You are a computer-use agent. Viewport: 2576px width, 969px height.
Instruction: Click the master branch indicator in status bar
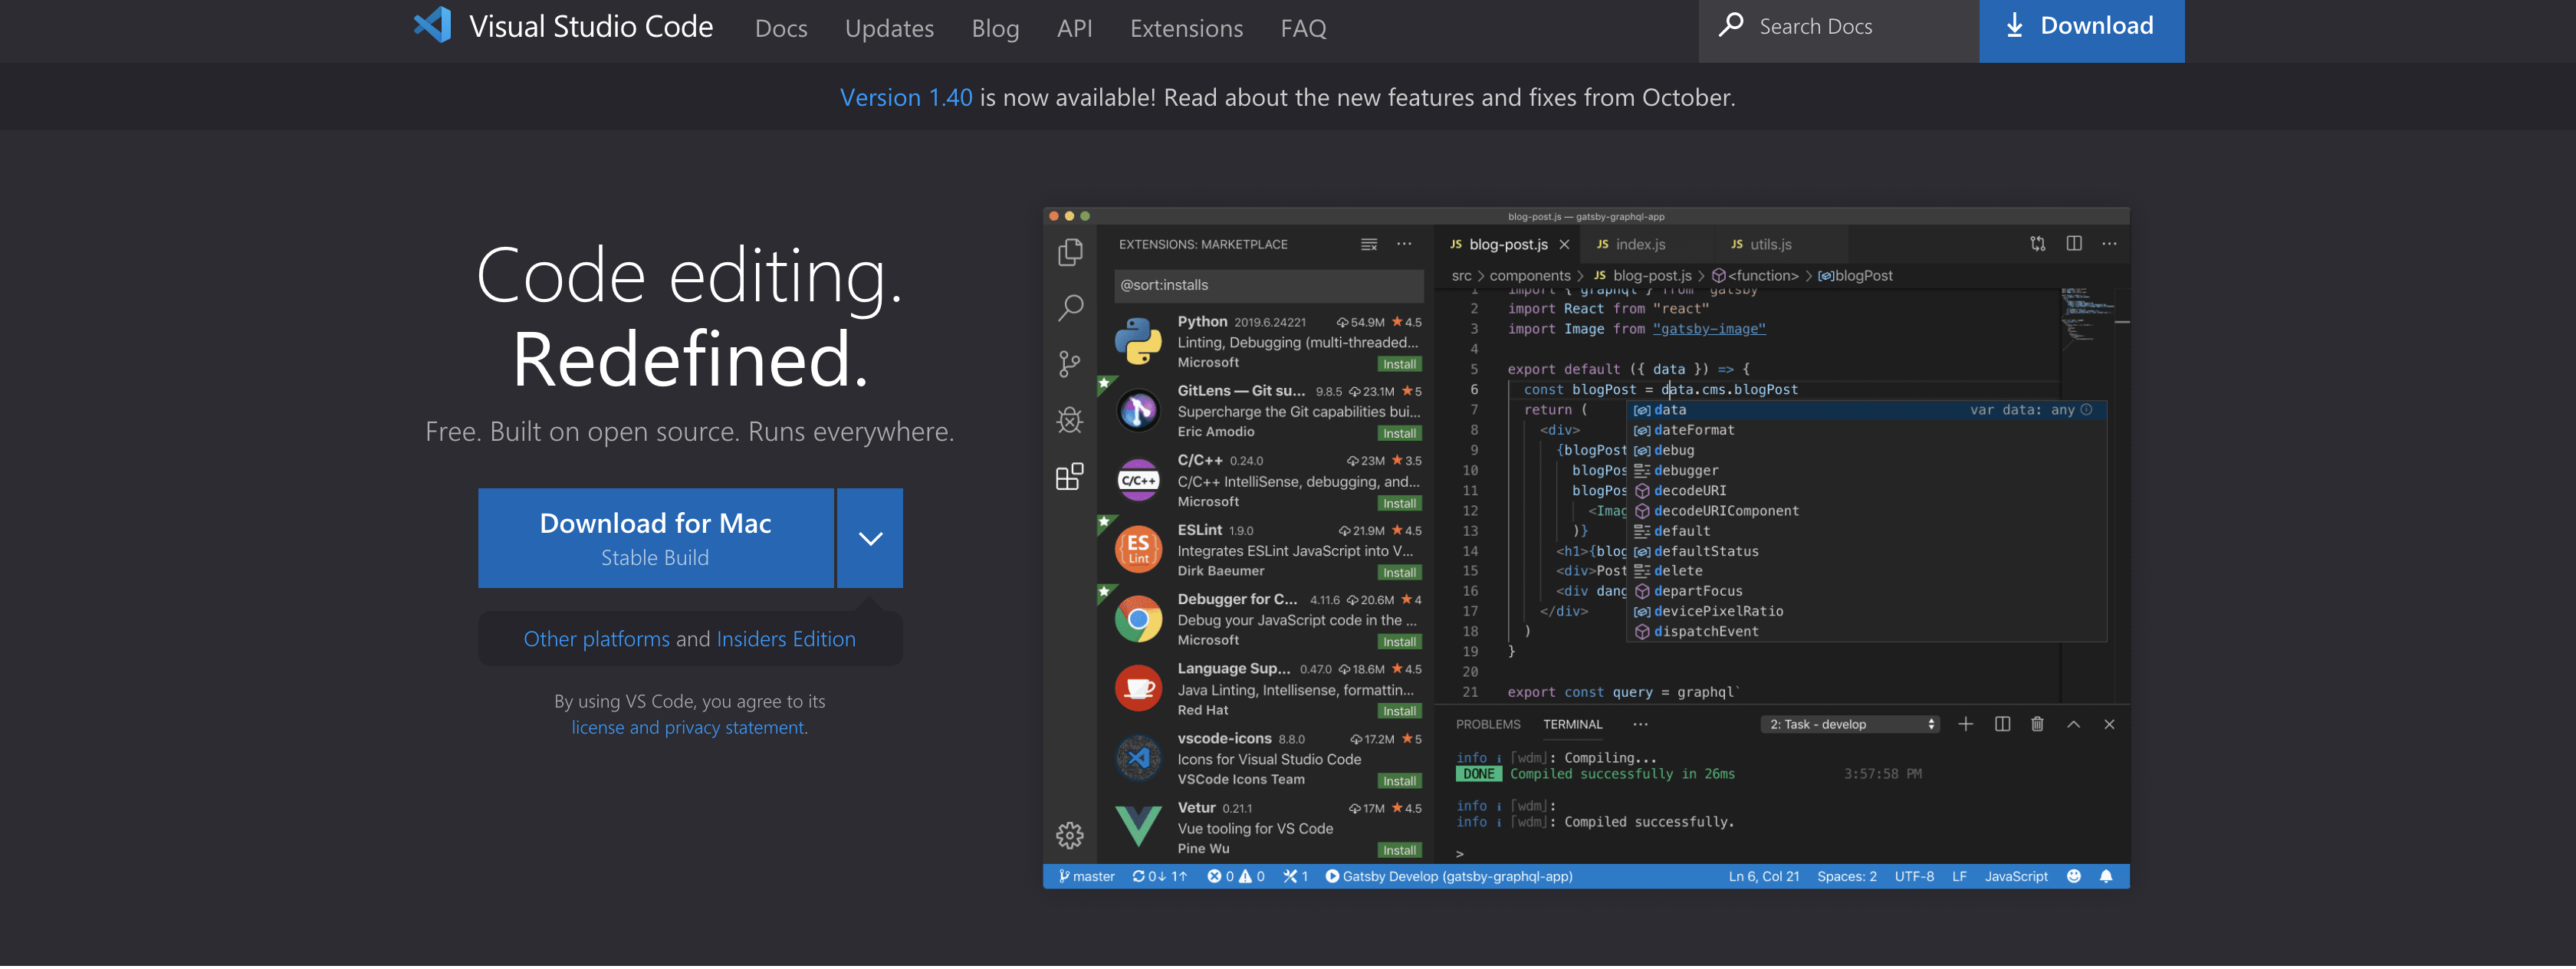point(1087,878)
